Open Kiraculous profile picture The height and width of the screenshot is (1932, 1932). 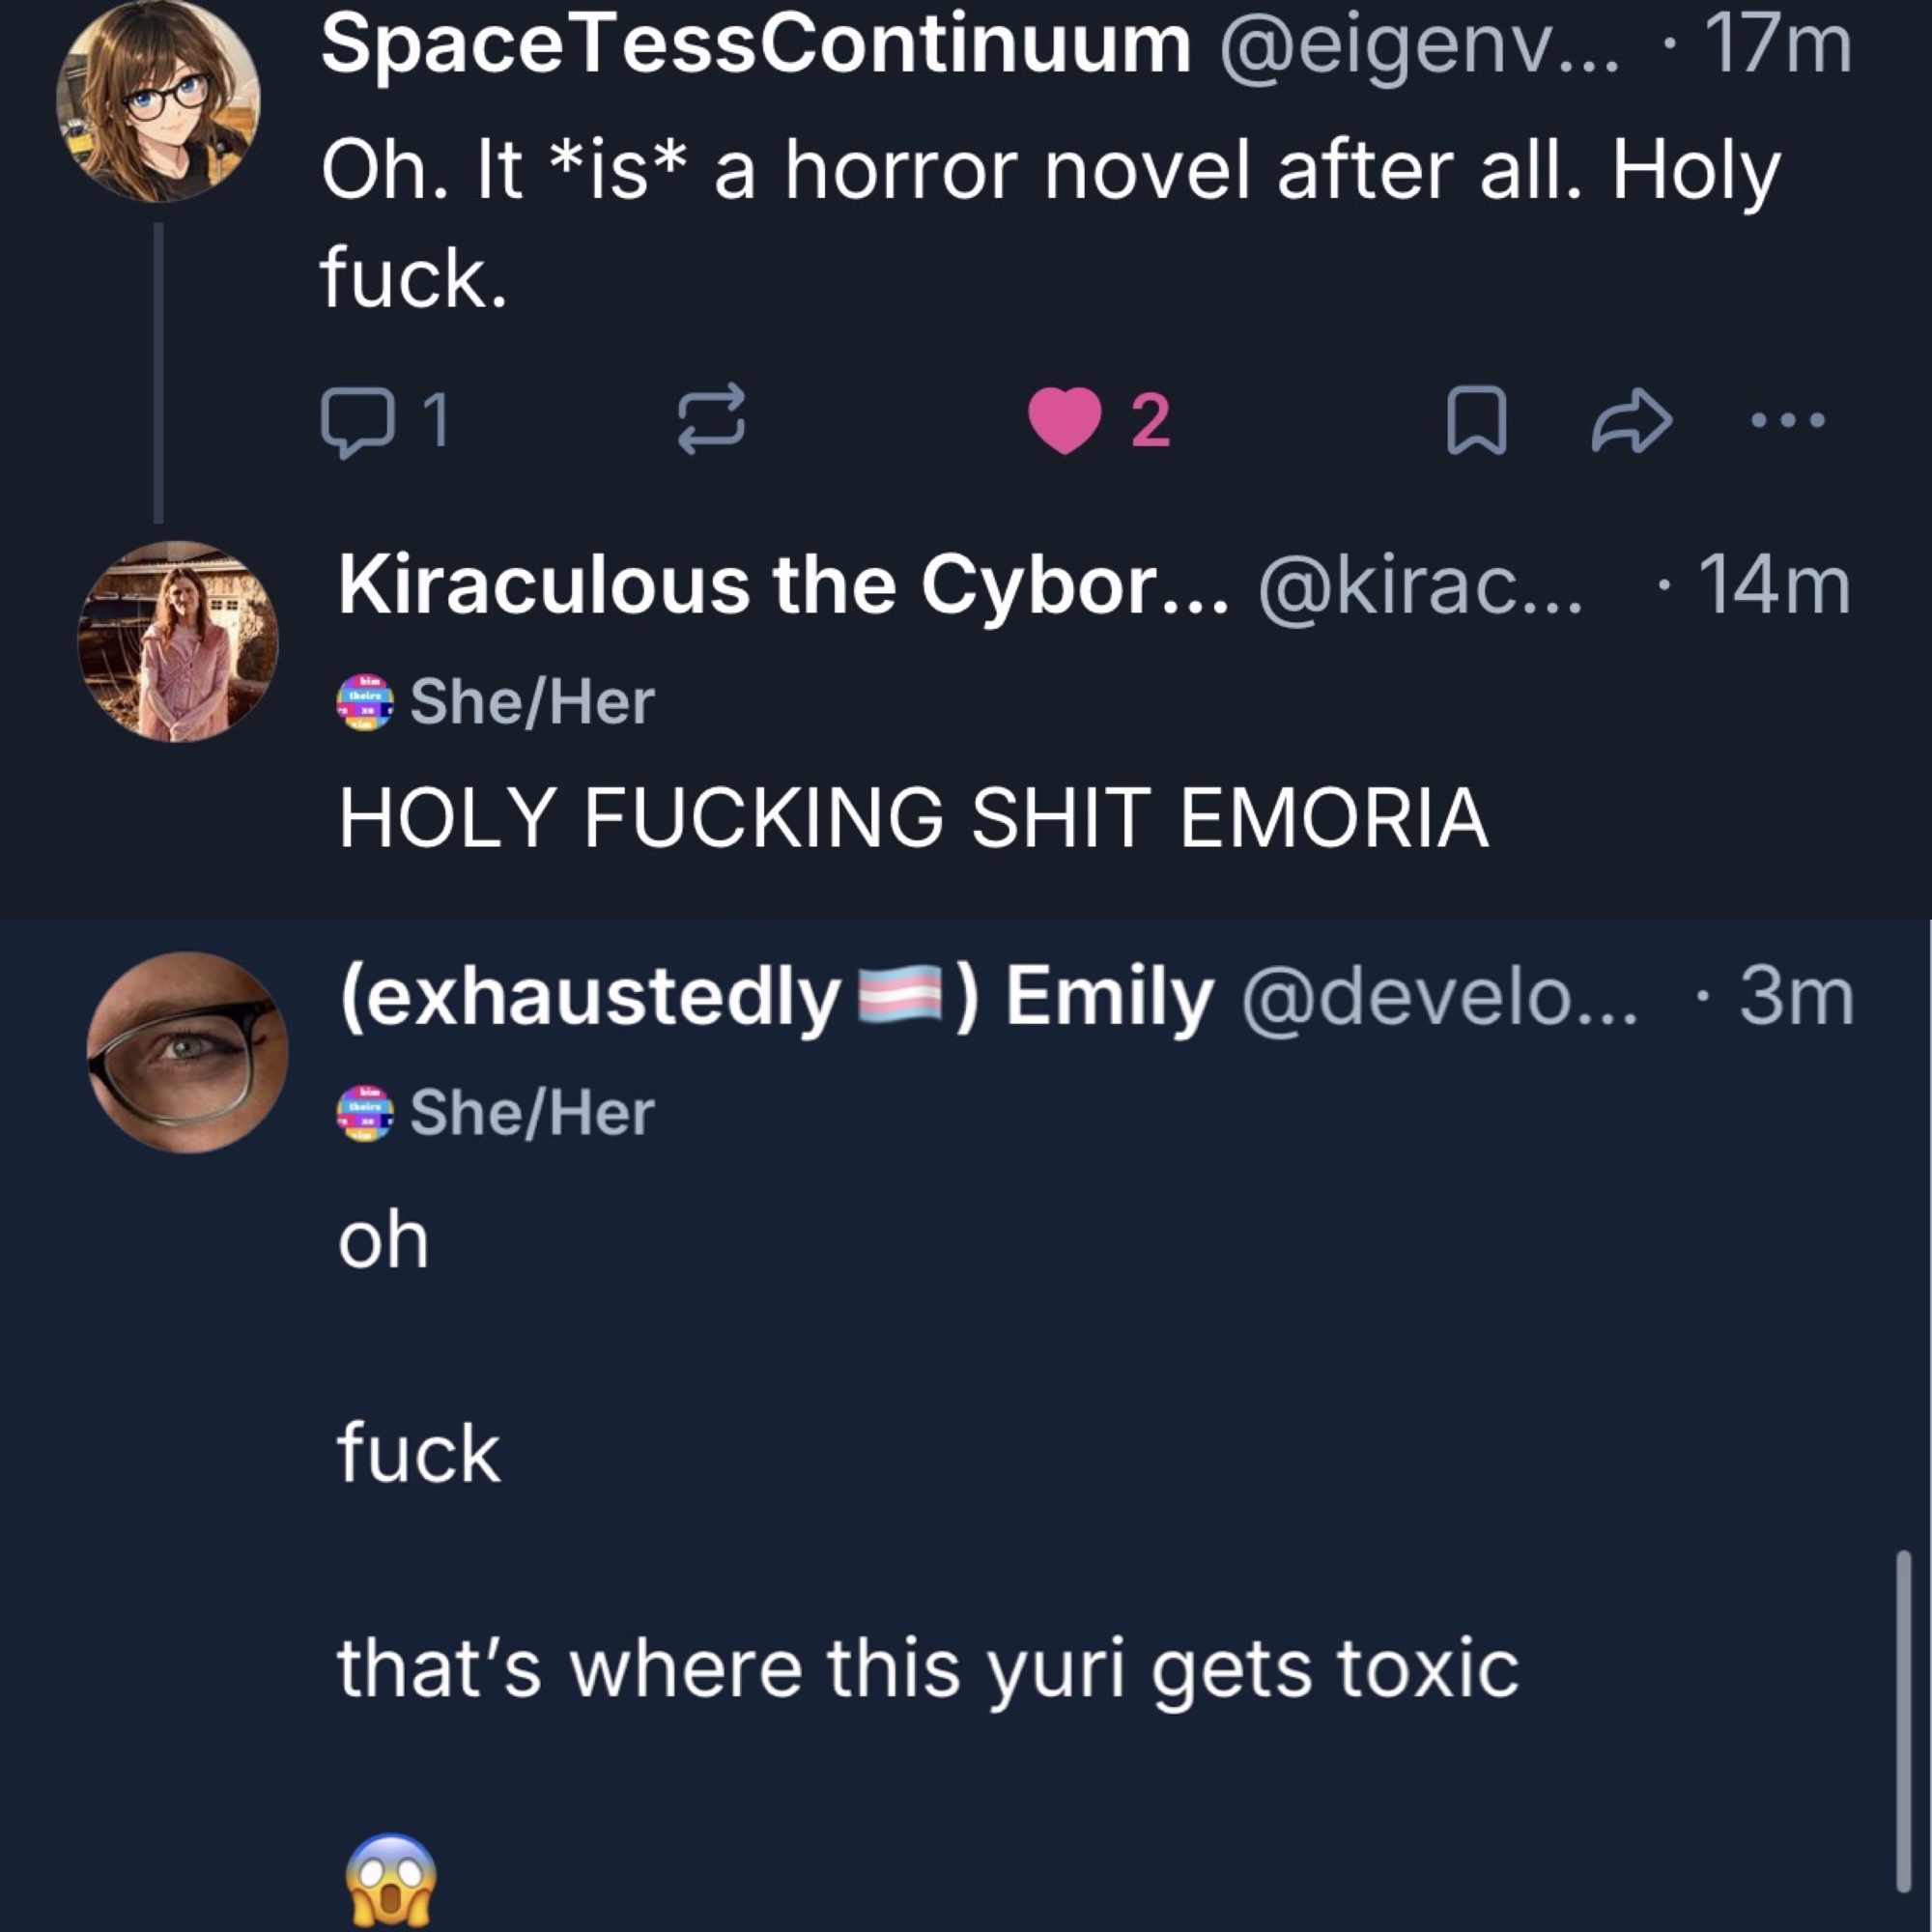point(178,641)
